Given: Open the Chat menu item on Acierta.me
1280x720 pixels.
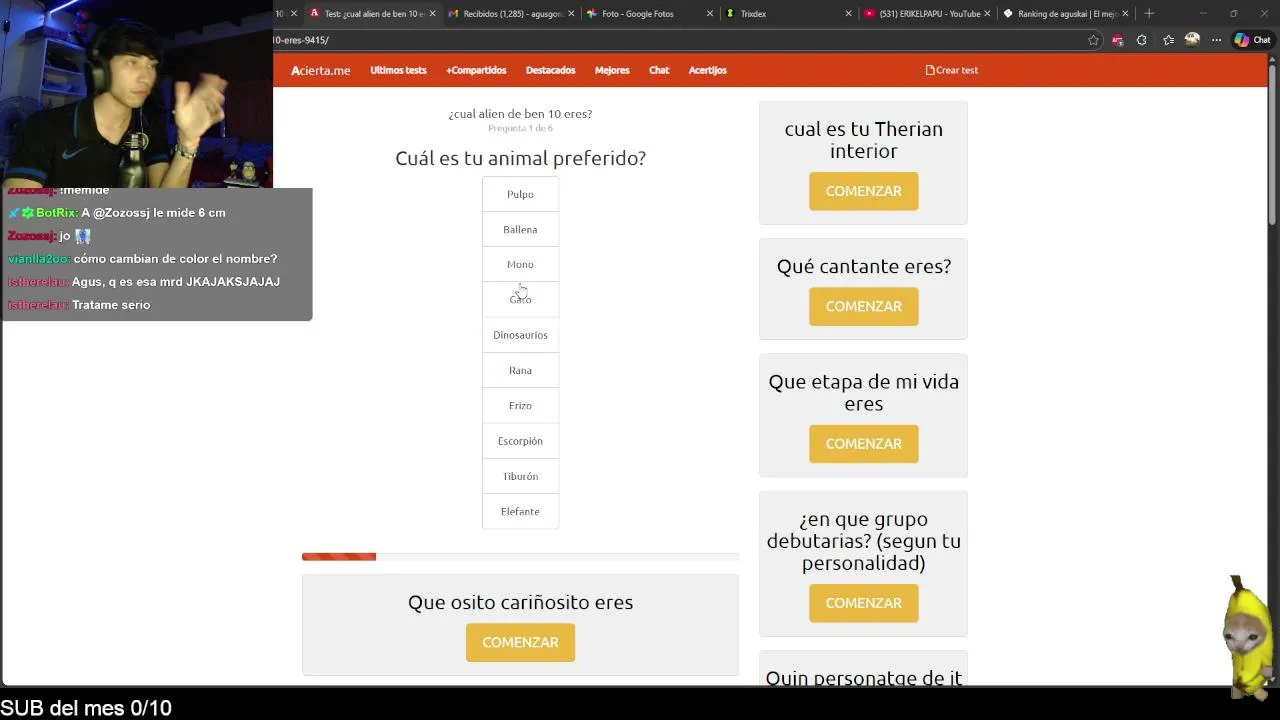Looking at the screenshot, I should (659, 70).
